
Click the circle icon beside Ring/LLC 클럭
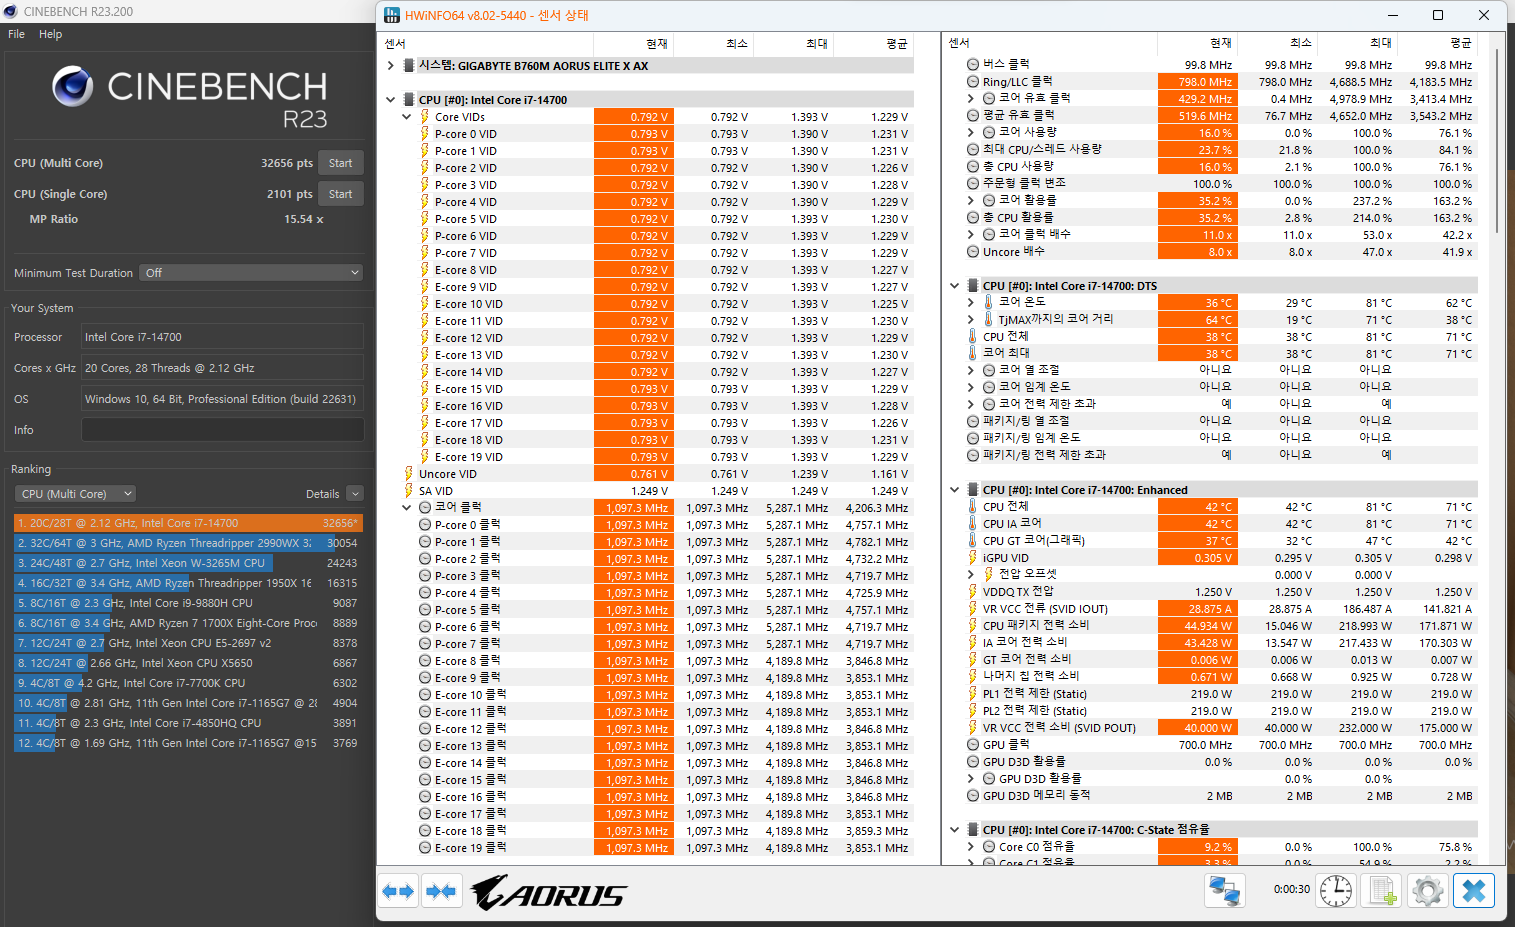pos(973,82)
